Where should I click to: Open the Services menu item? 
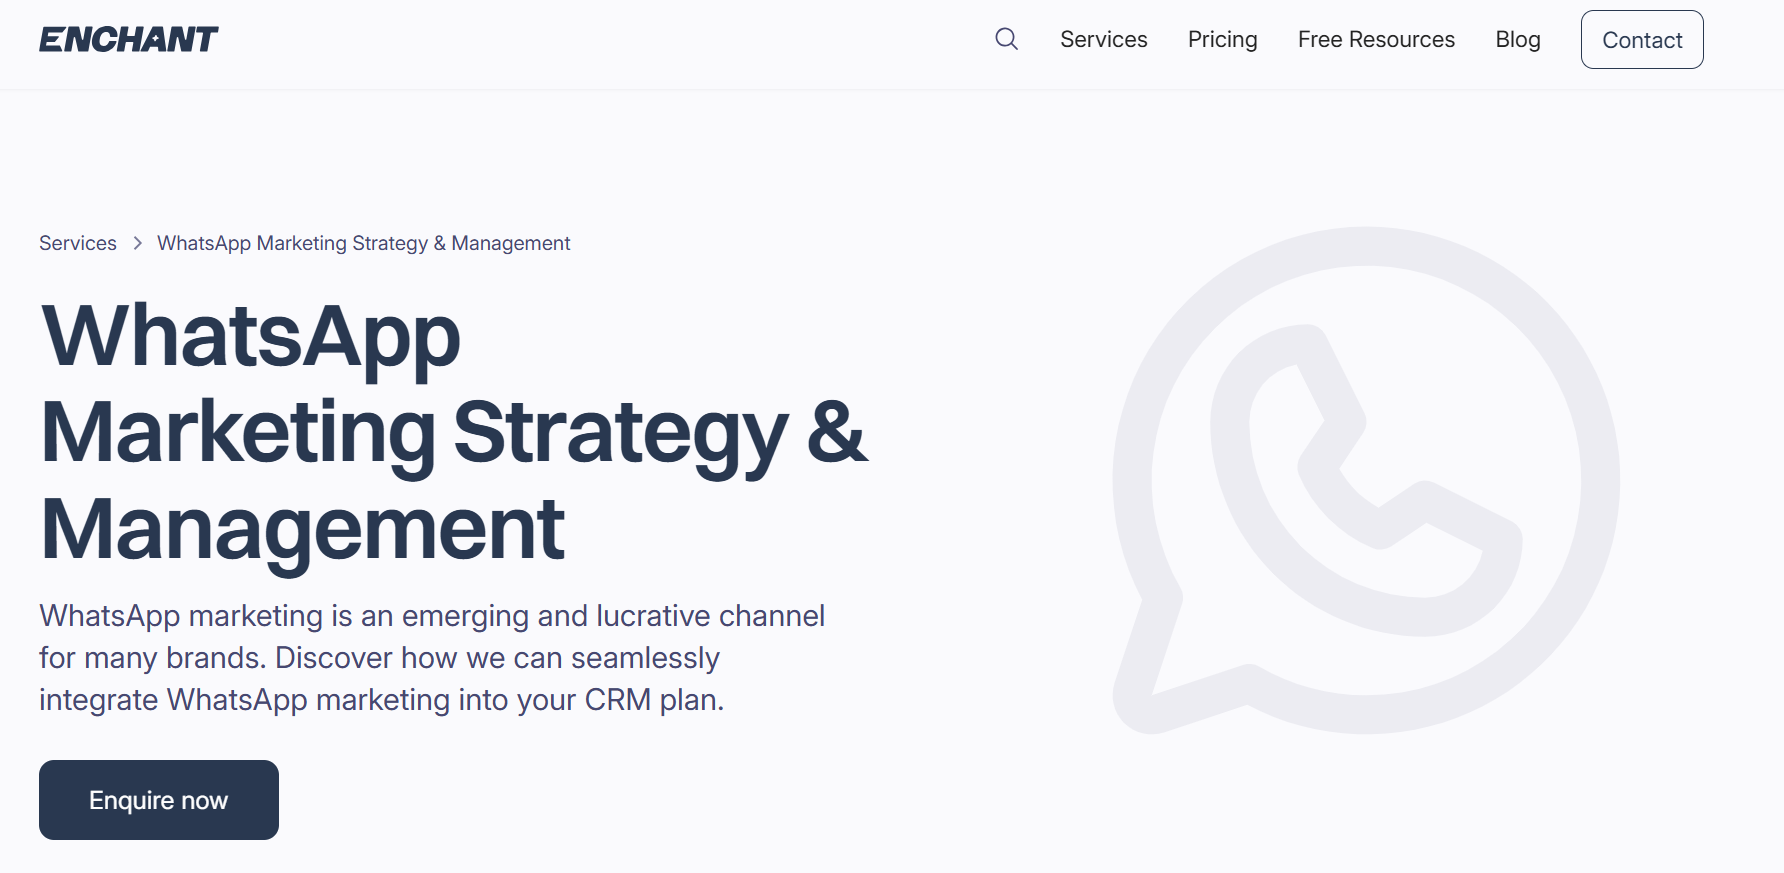pos(1103,39)
